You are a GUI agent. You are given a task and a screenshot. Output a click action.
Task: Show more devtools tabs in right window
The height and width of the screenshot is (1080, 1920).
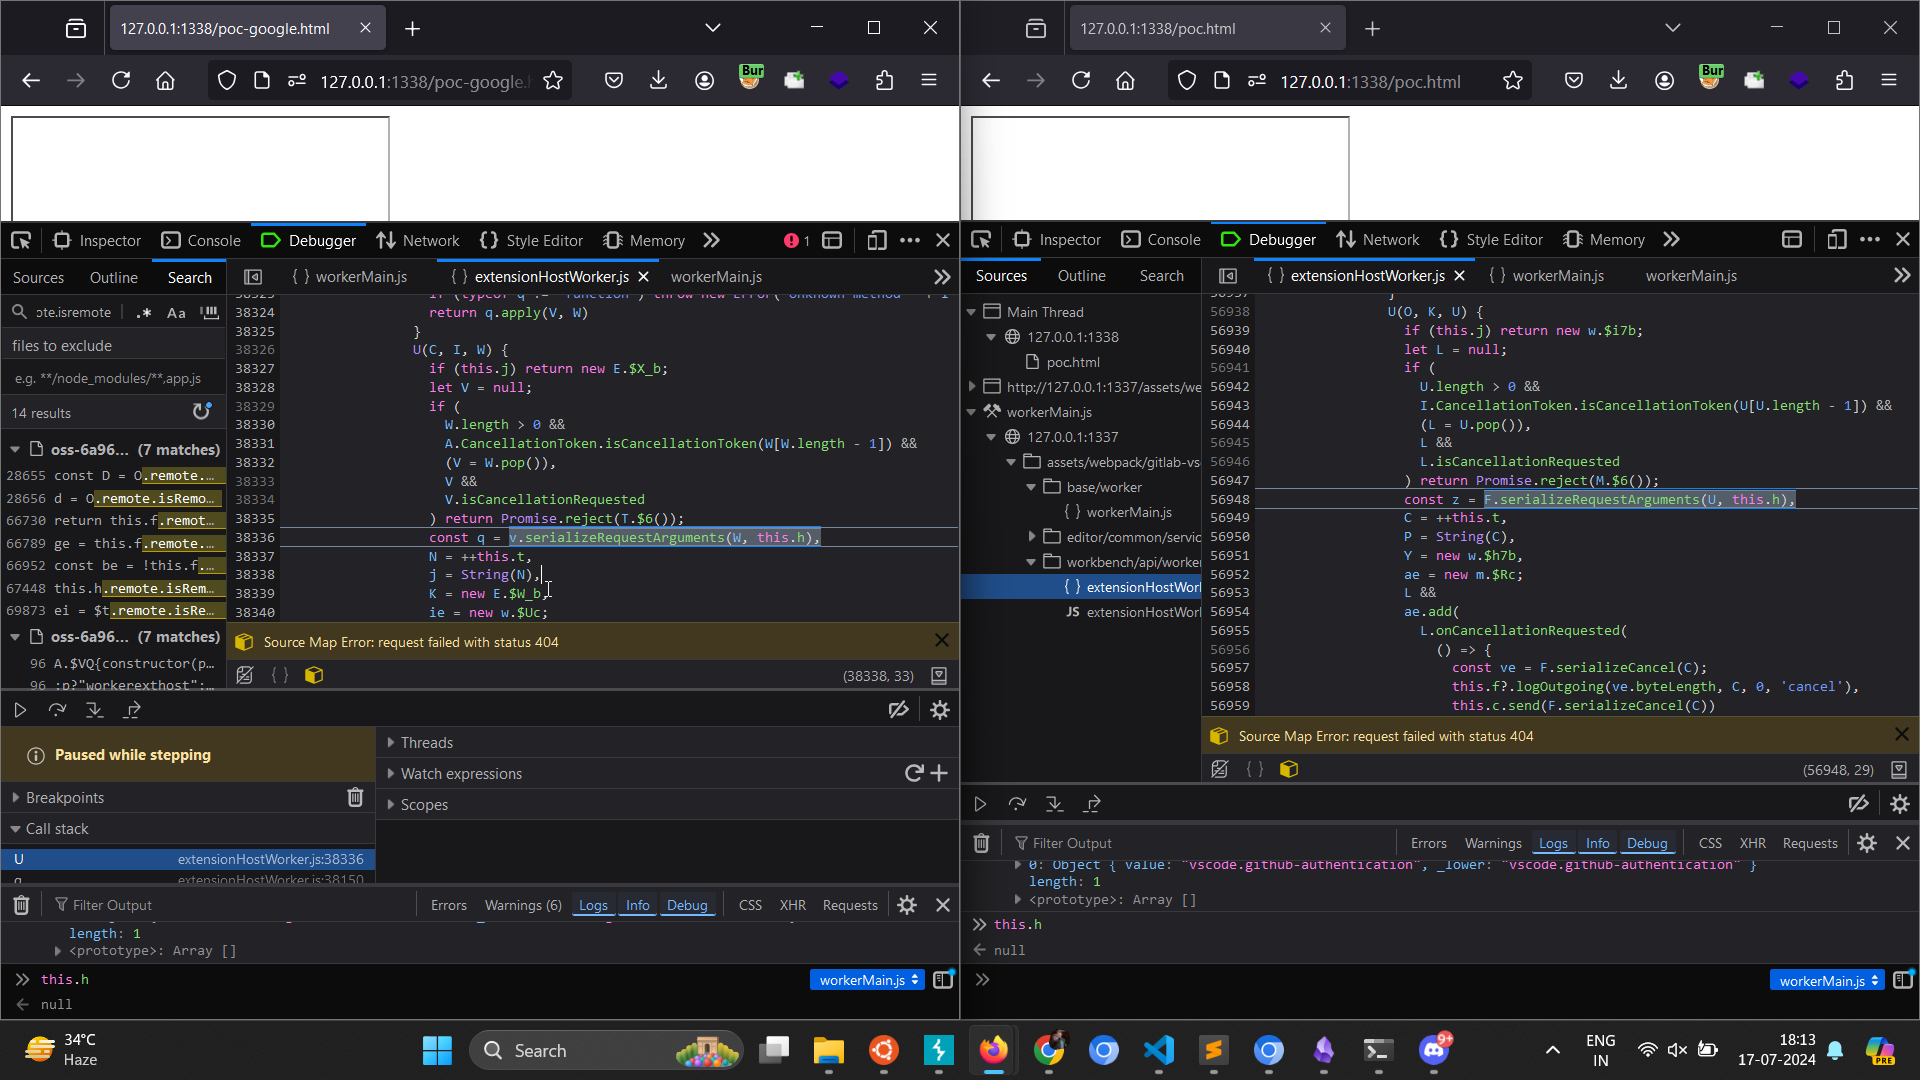(1671, 240)
